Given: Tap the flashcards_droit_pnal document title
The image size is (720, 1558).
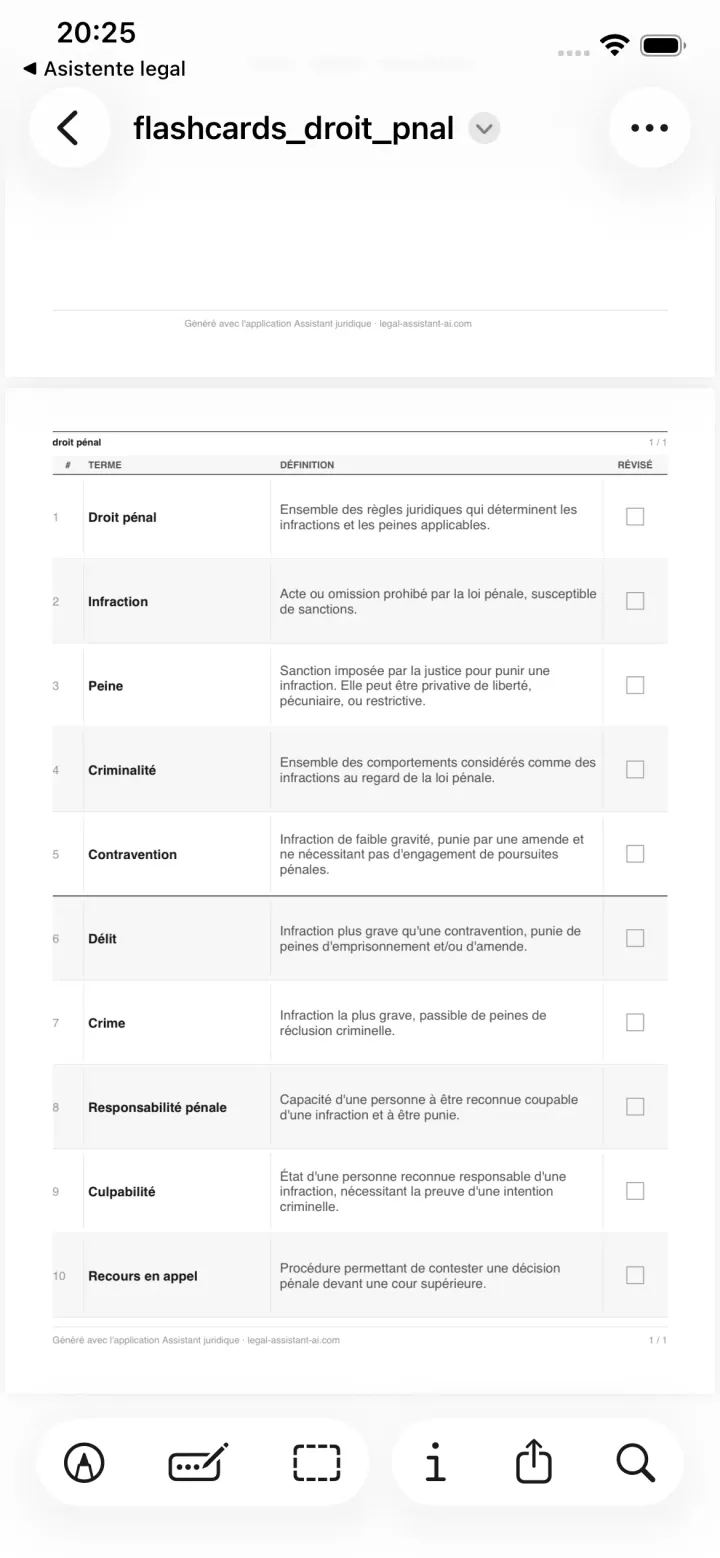Looking at the screenshot, I should pos(293,129).
